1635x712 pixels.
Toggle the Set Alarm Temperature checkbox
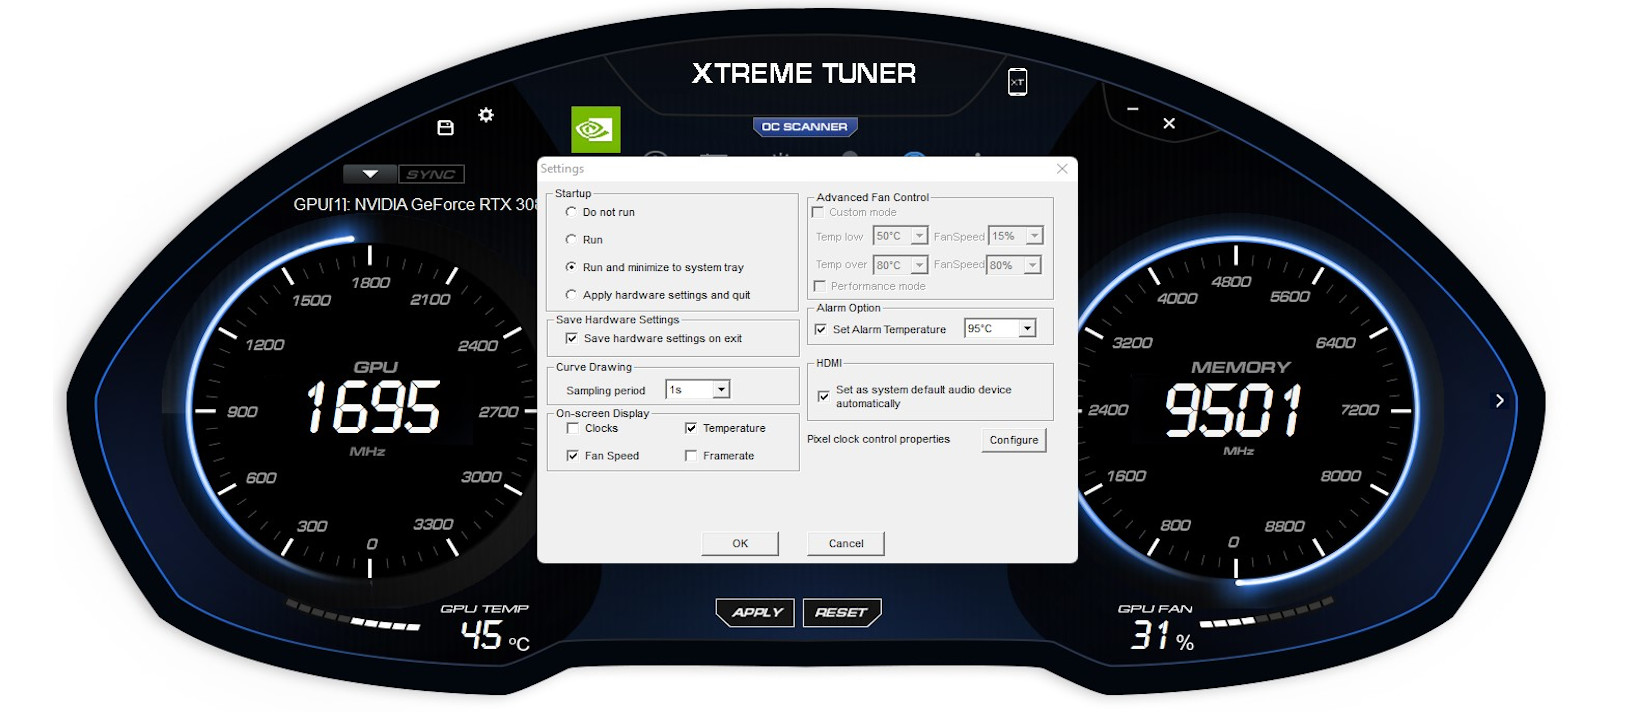click(x=821, y=329)
